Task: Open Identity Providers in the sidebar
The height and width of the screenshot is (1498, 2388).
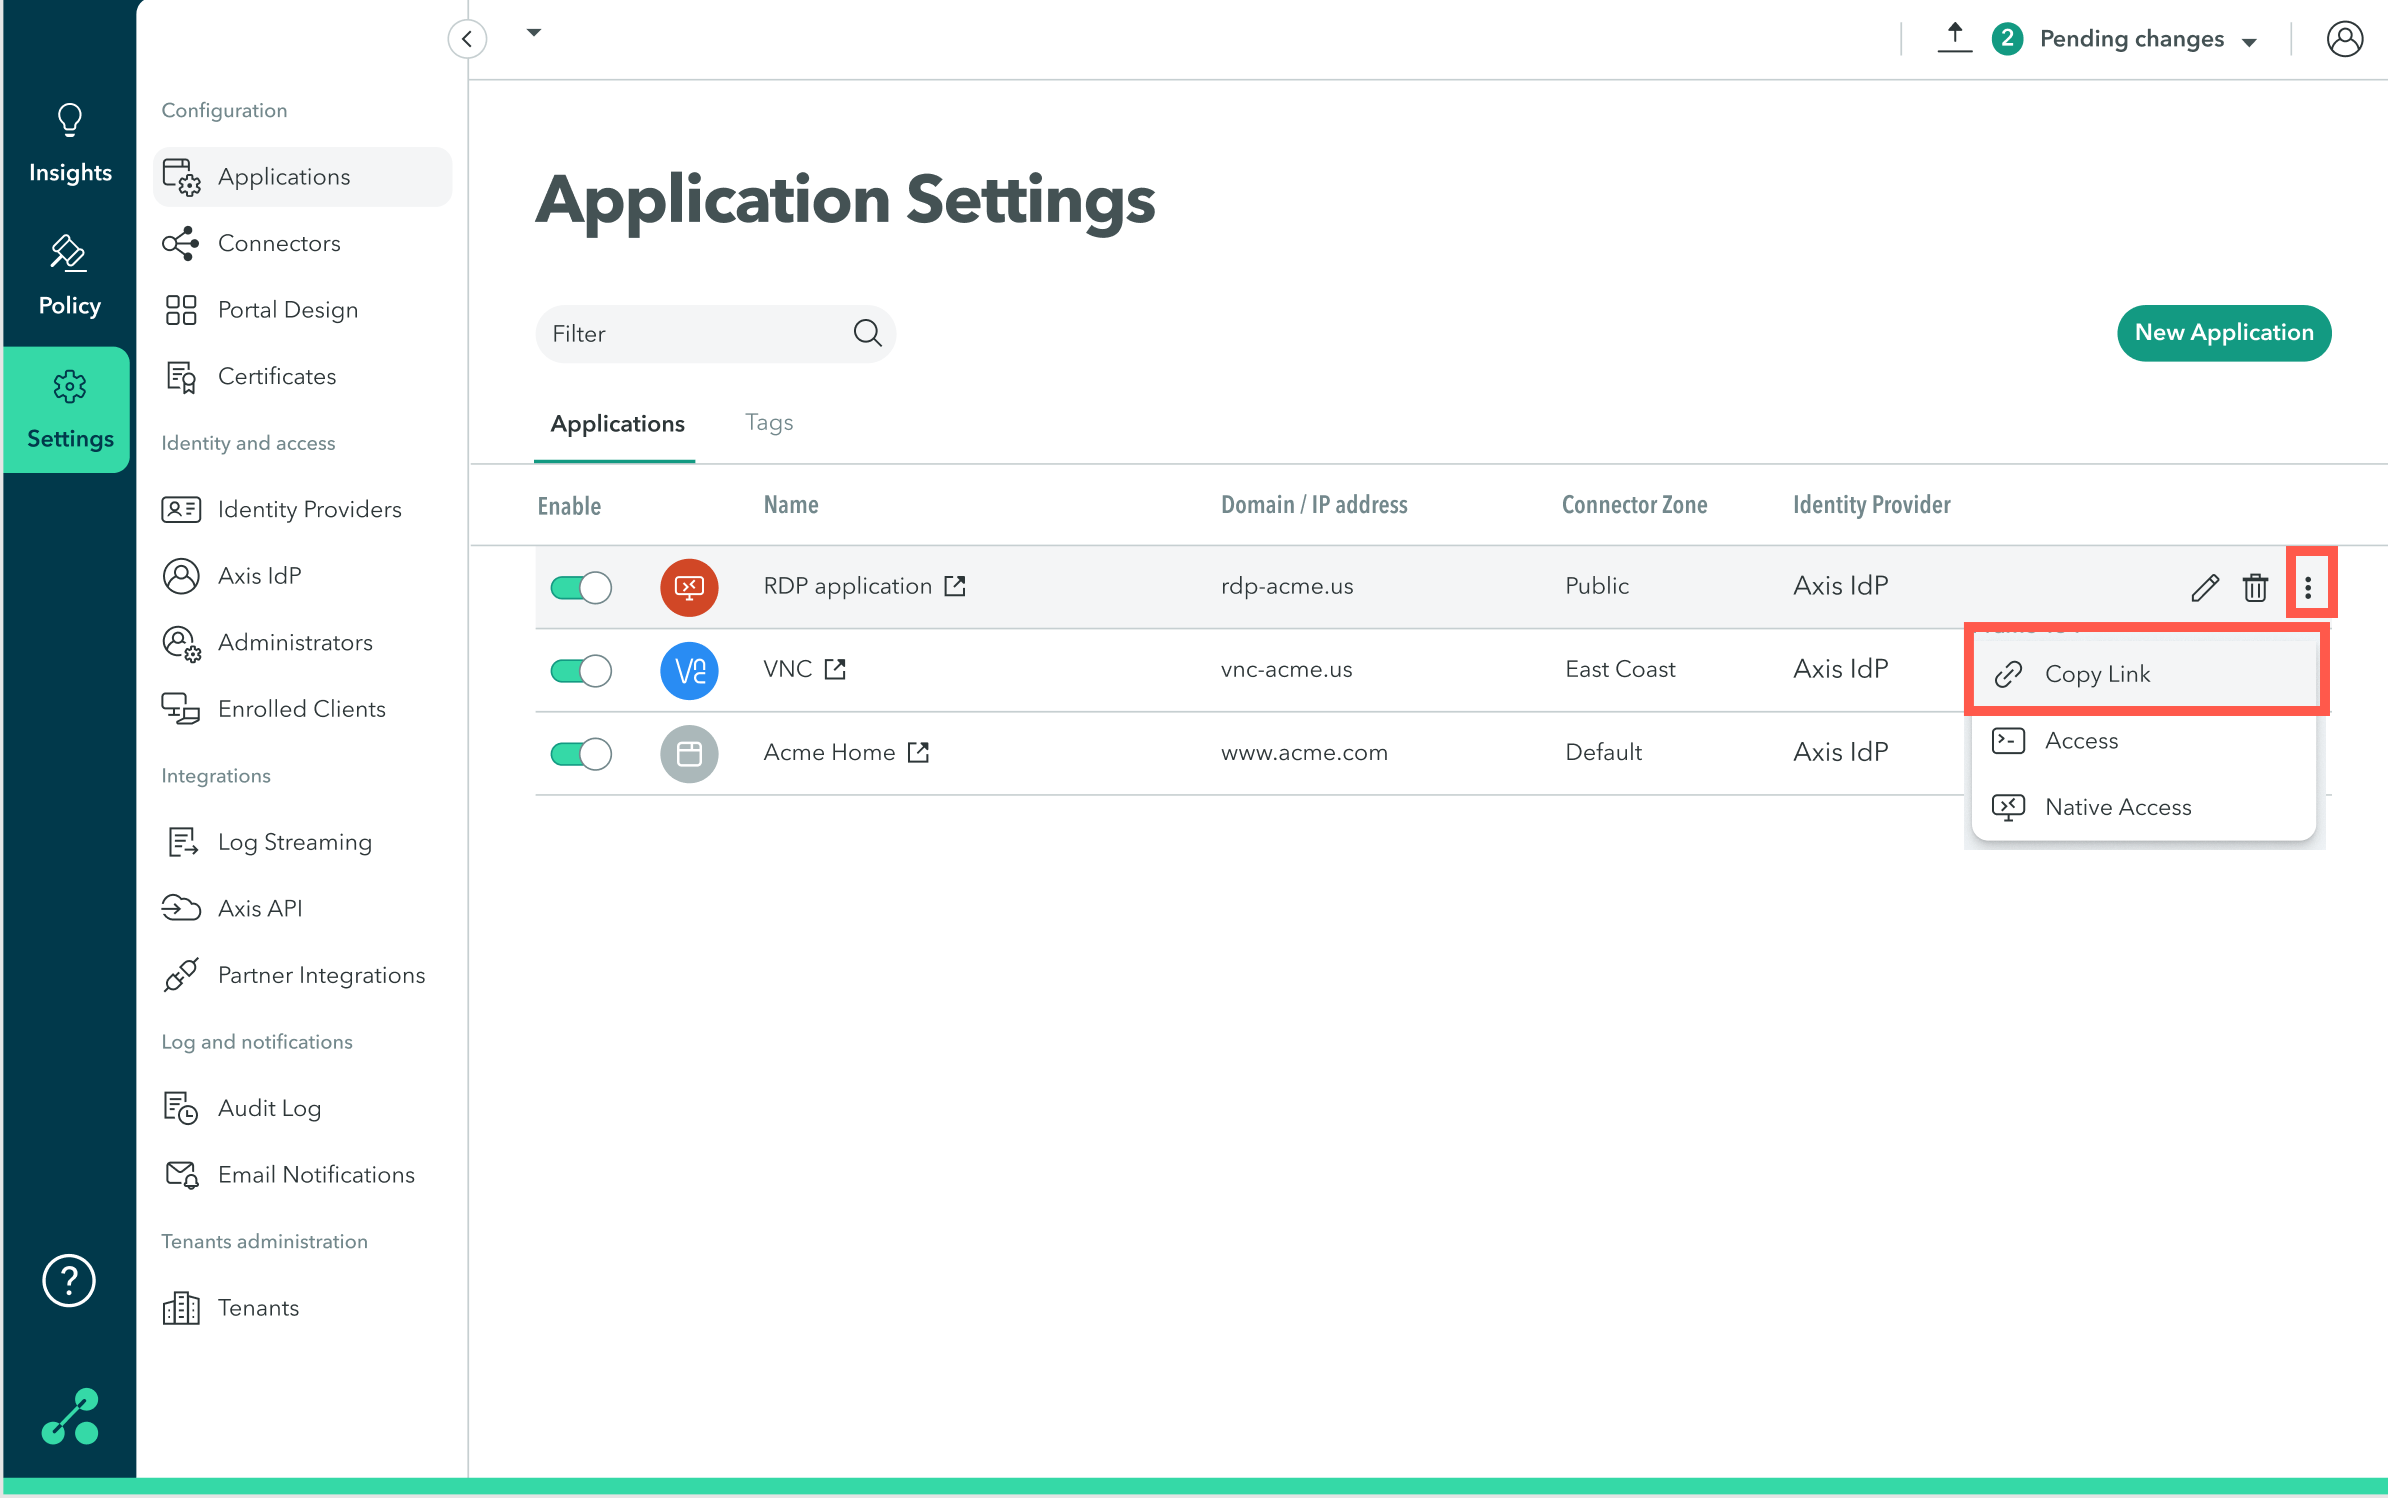Action: click(x=309, y=509)
